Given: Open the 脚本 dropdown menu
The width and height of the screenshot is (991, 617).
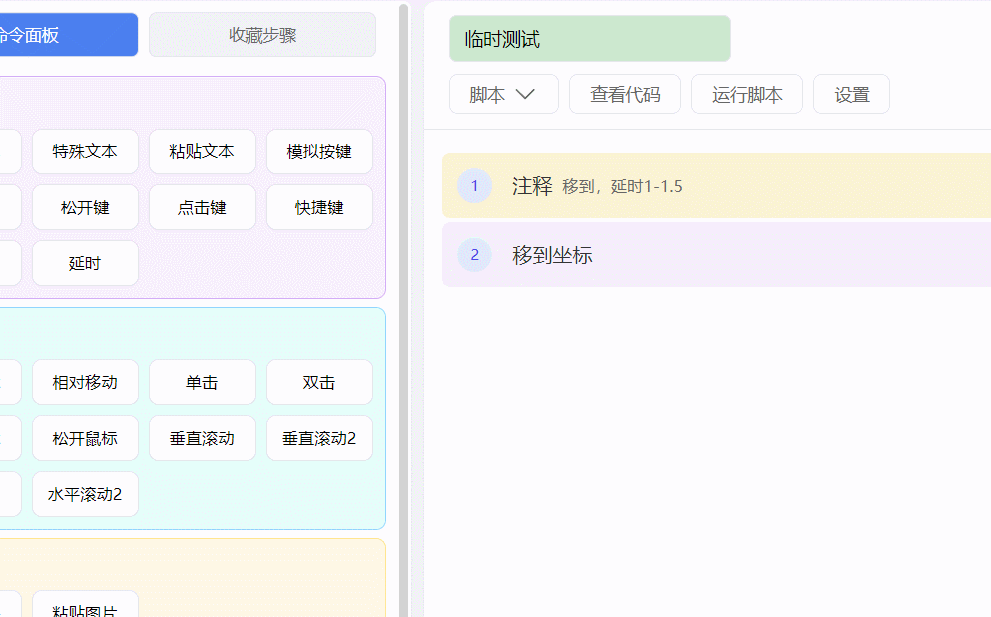Looking at the screenshot, I should (x=504, y=94).
